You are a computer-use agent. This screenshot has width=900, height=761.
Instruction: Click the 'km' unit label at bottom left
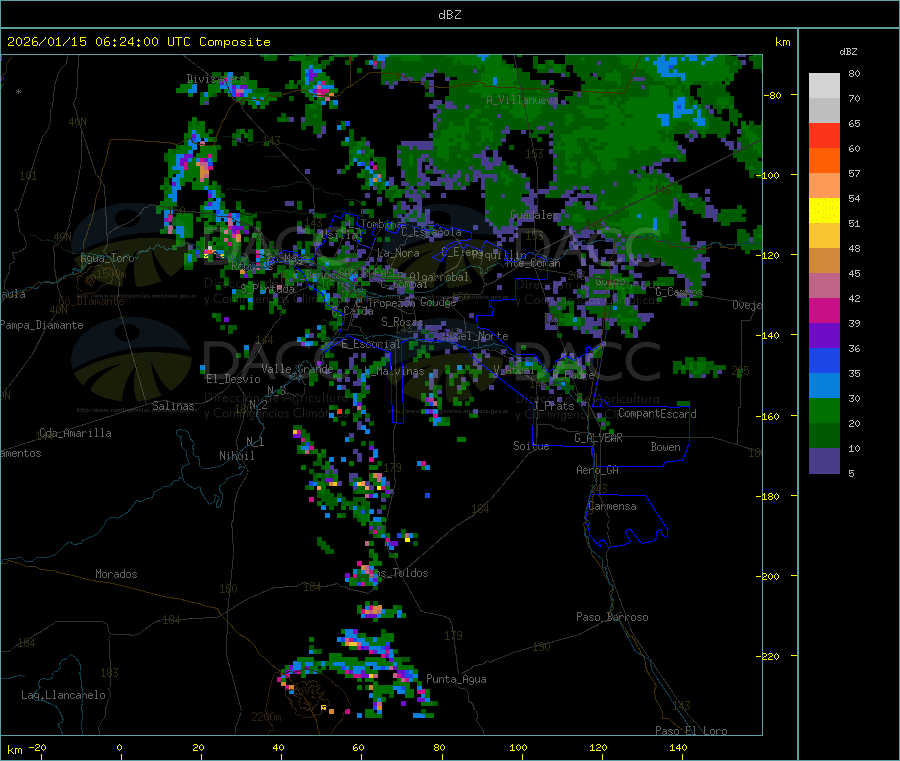tap(14, 750)
